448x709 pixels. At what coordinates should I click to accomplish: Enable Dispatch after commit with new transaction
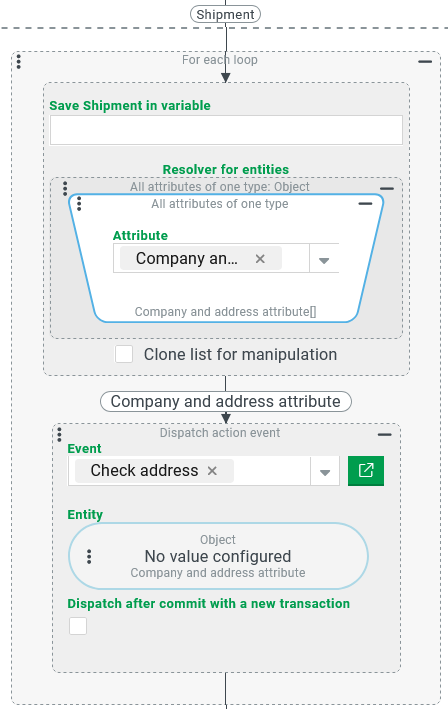click(78, 626)
